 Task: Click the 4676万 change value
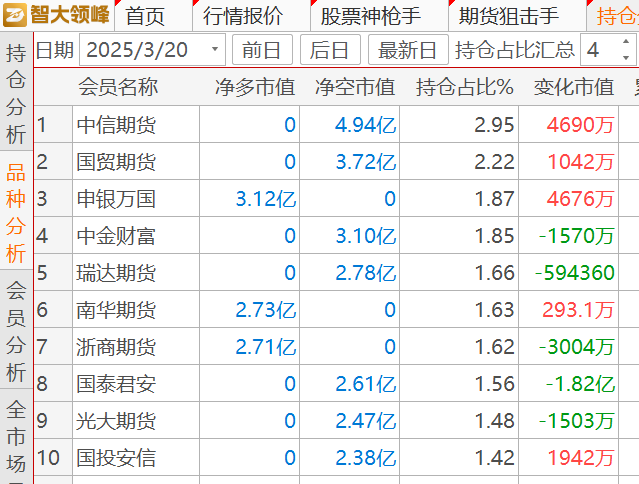580,199
